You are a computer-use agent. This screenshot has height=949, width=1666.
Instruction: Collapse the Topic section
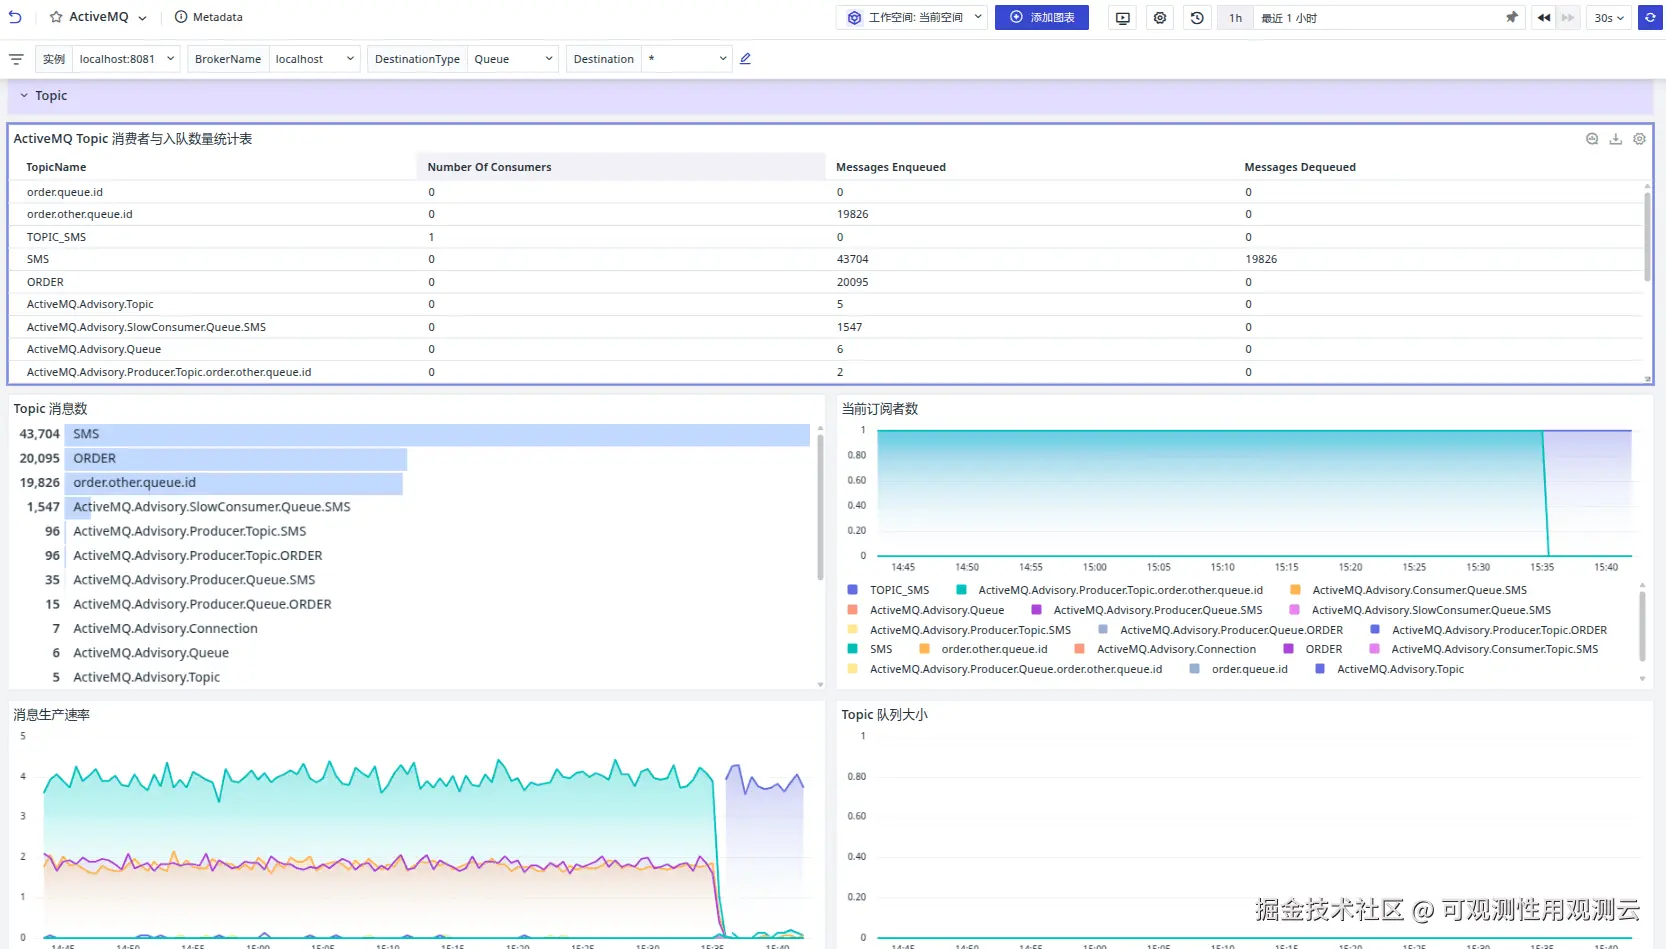(x=24, y=96)
